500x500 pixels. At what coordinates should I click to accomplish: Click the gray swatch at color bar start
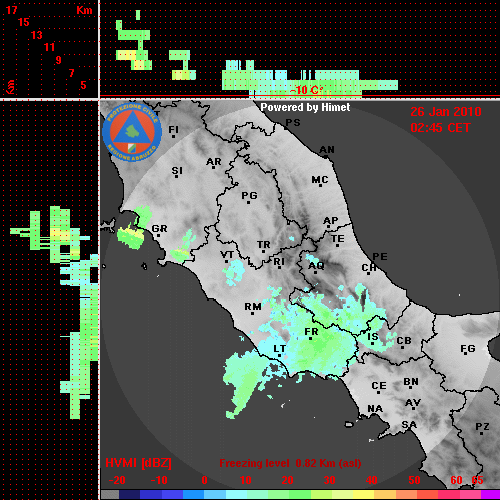pyautogui.click(x=110, y=495)
